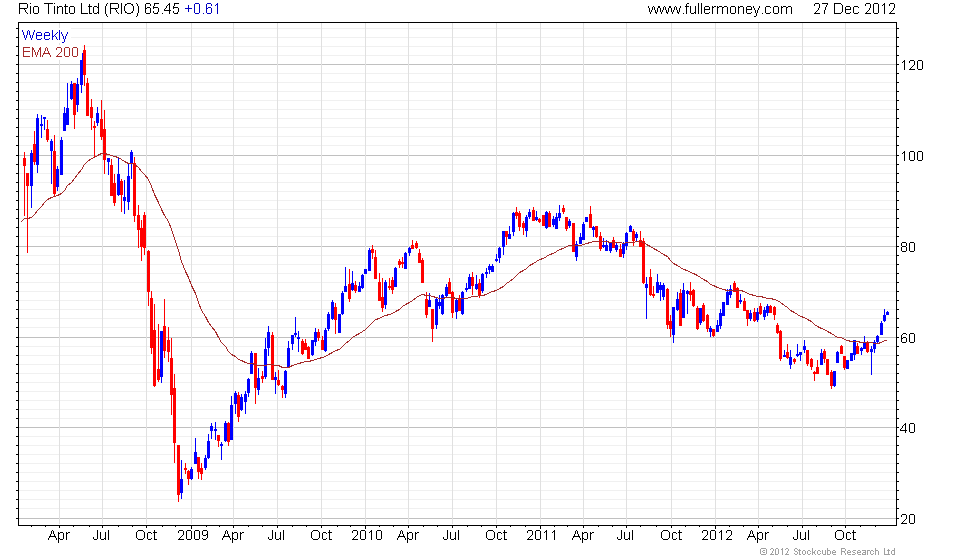The height and width of the screenshot is (560, 980).
Task: Select the 2010 year marker on time axis
Action: [x=367, y=536]
